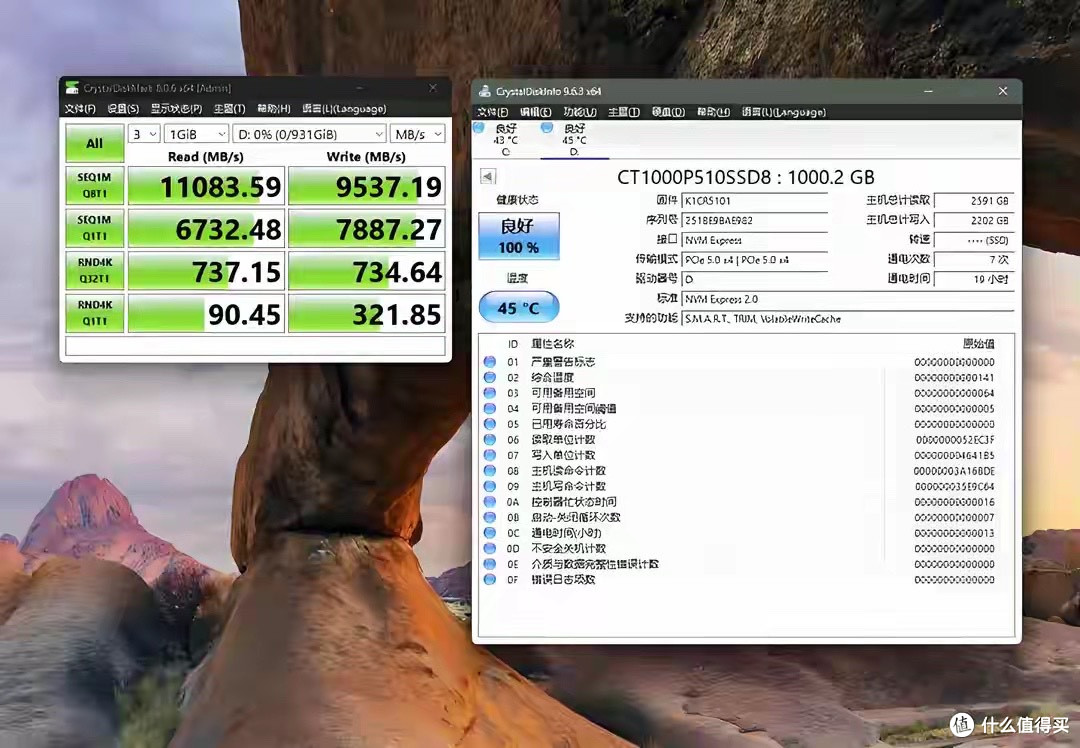The image size is (1080, 748).
Task: Open 文件(F) menu in CrystalDiskMark
Action: coord(80,109)
